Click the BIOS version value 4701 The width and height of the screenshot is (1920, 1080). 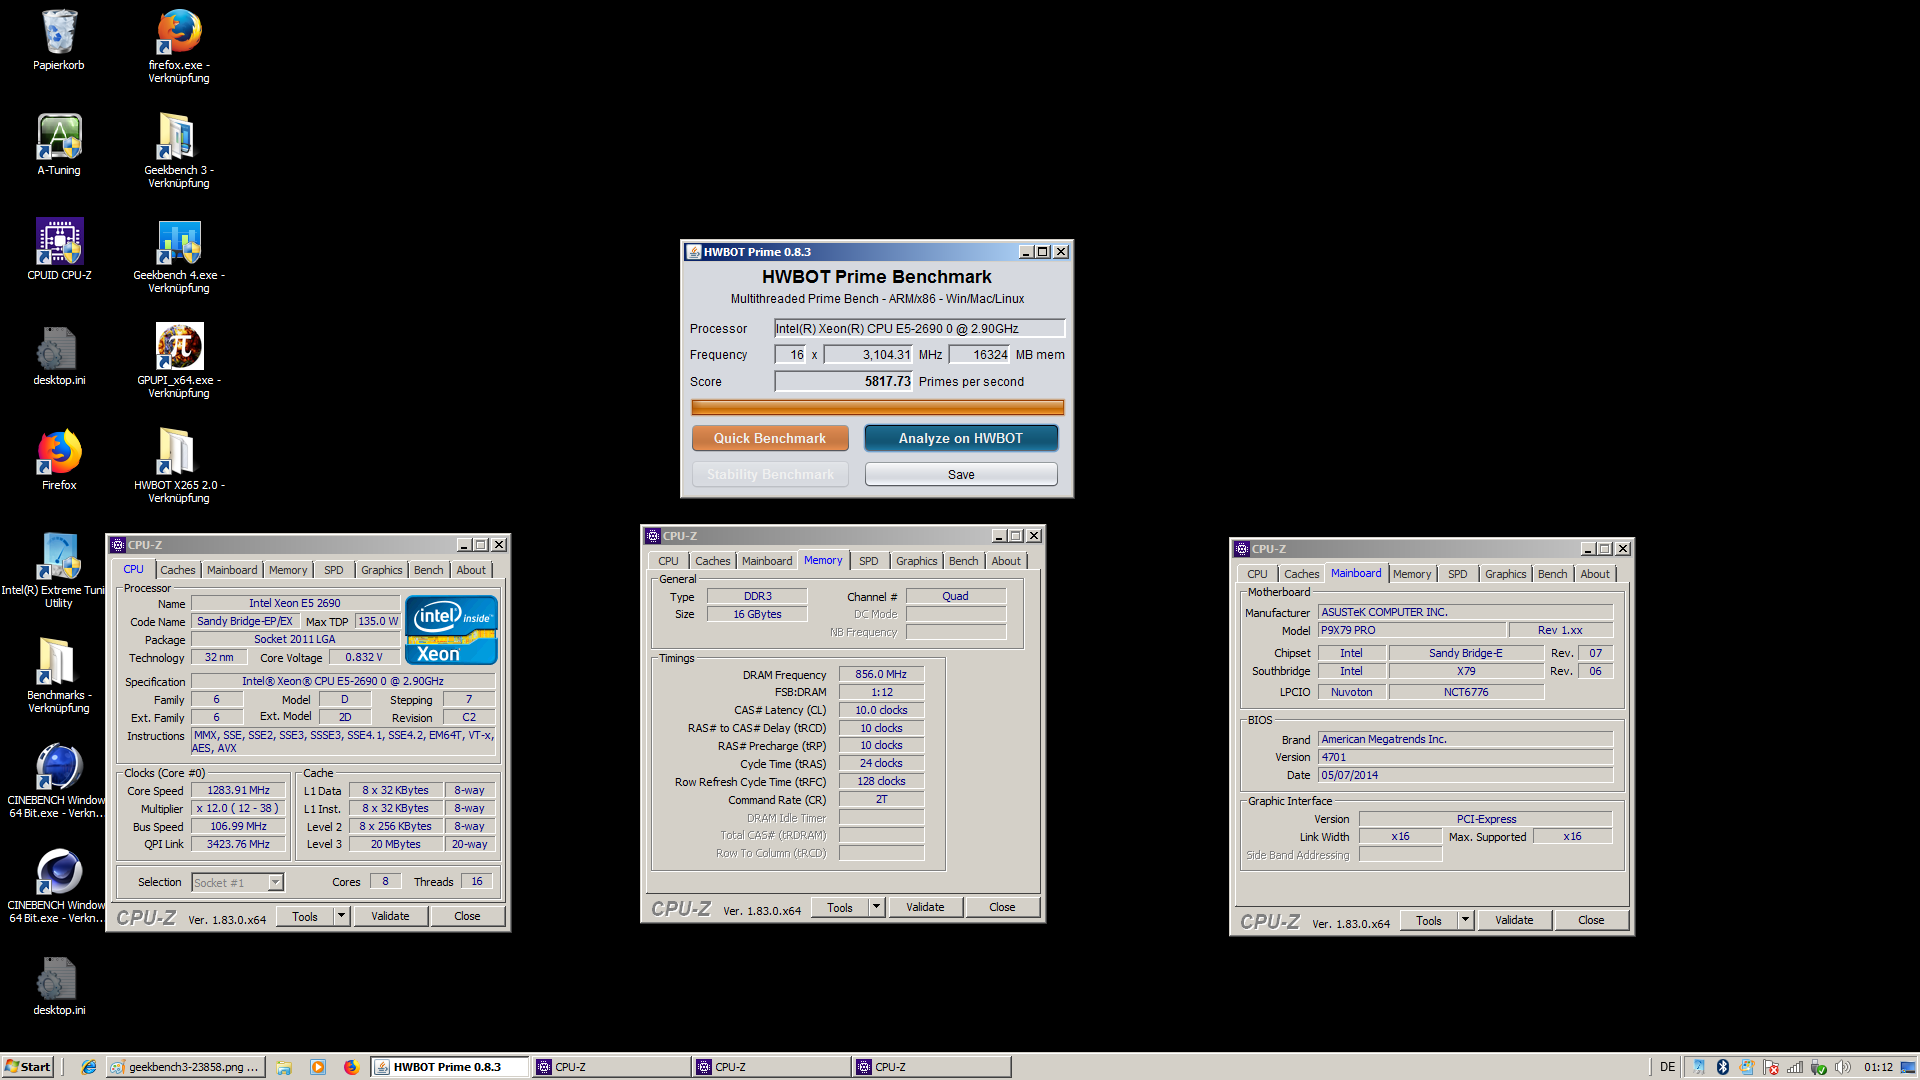pyautogui.click(x=1465, y=757)
